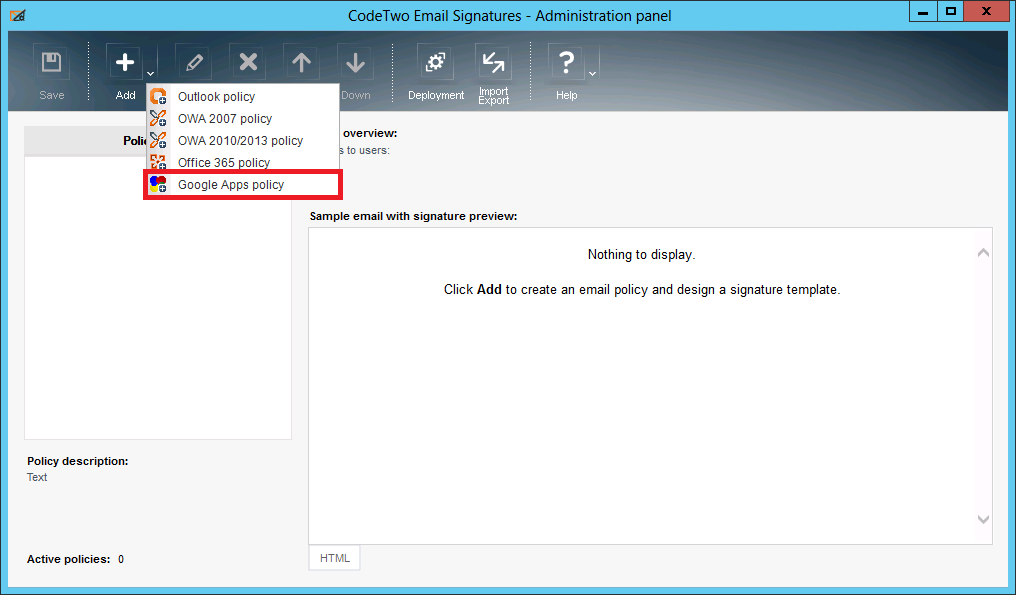Switch to the HTML tab
1016x595 pixels.
(334, 558)
